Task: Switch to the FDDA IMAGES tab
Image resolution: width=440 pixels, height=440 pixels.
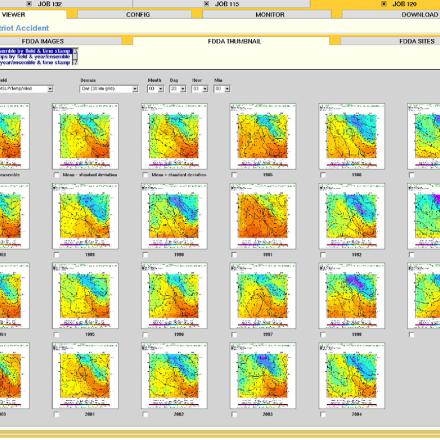Action: 61,41
